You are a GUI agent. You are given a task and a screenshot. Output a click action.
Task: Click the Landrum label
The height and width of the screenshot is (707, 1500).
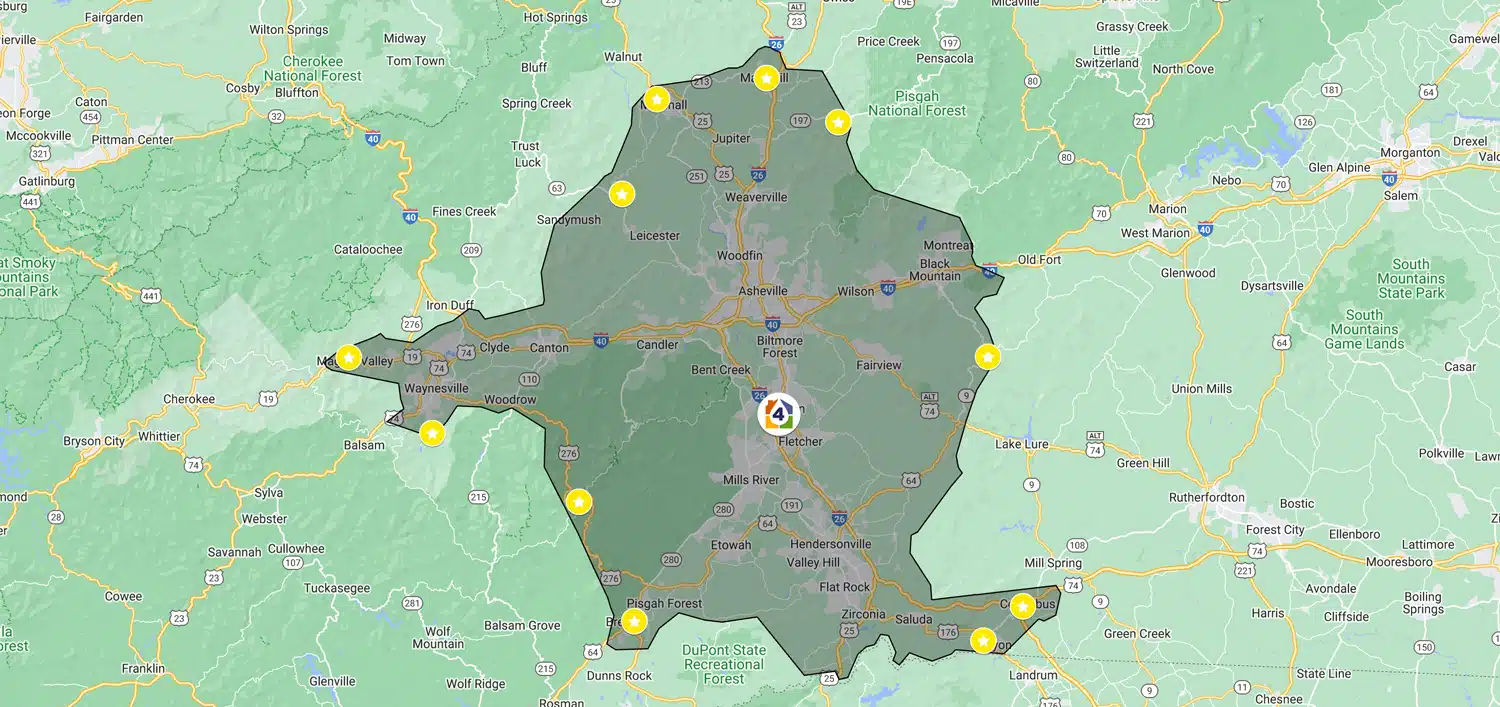[1033, 675]
